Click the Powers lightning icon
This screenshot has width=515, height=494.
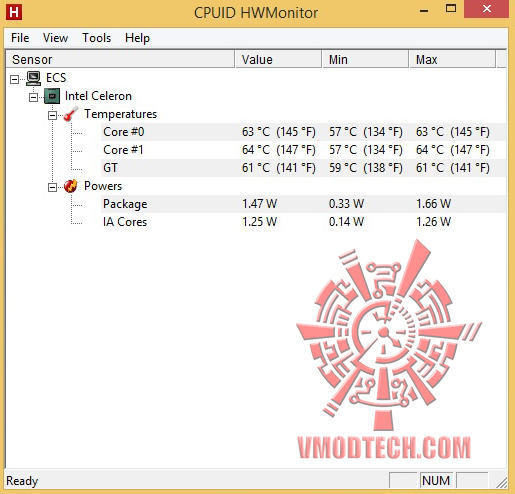[71, 186]
